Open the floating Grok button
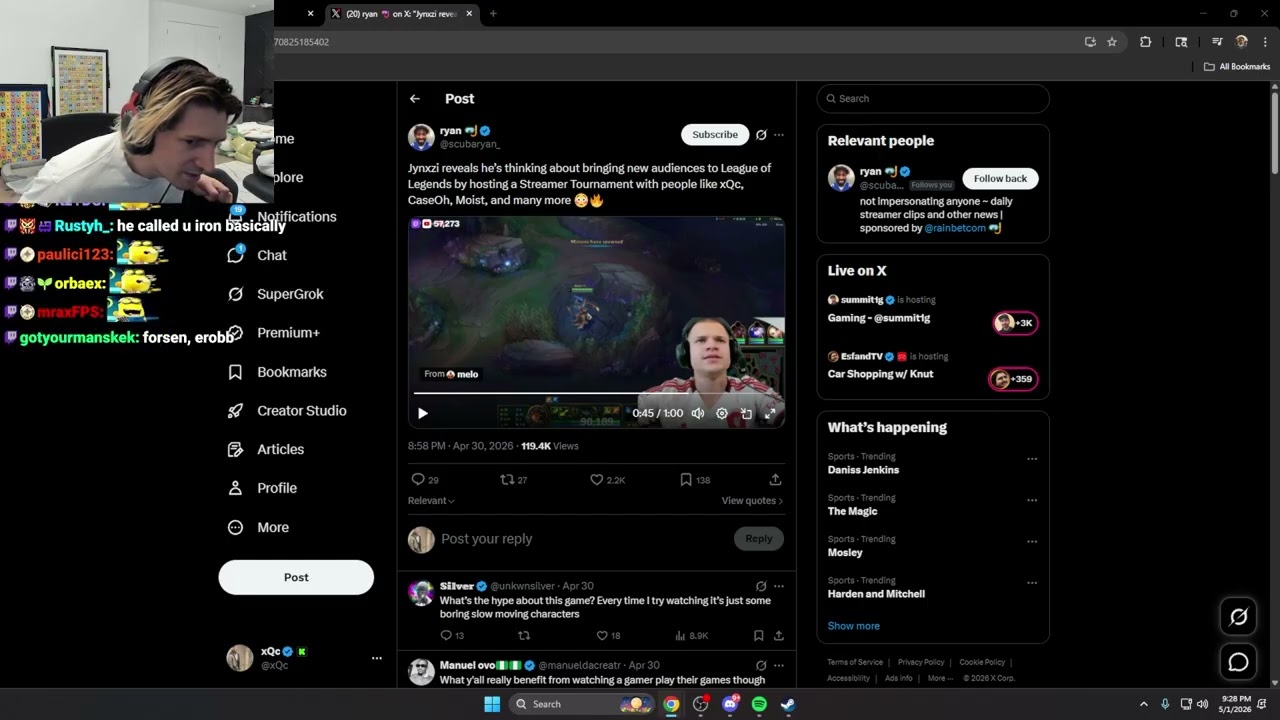Screen dimensions: 1280x720 tap(1238, 617)
